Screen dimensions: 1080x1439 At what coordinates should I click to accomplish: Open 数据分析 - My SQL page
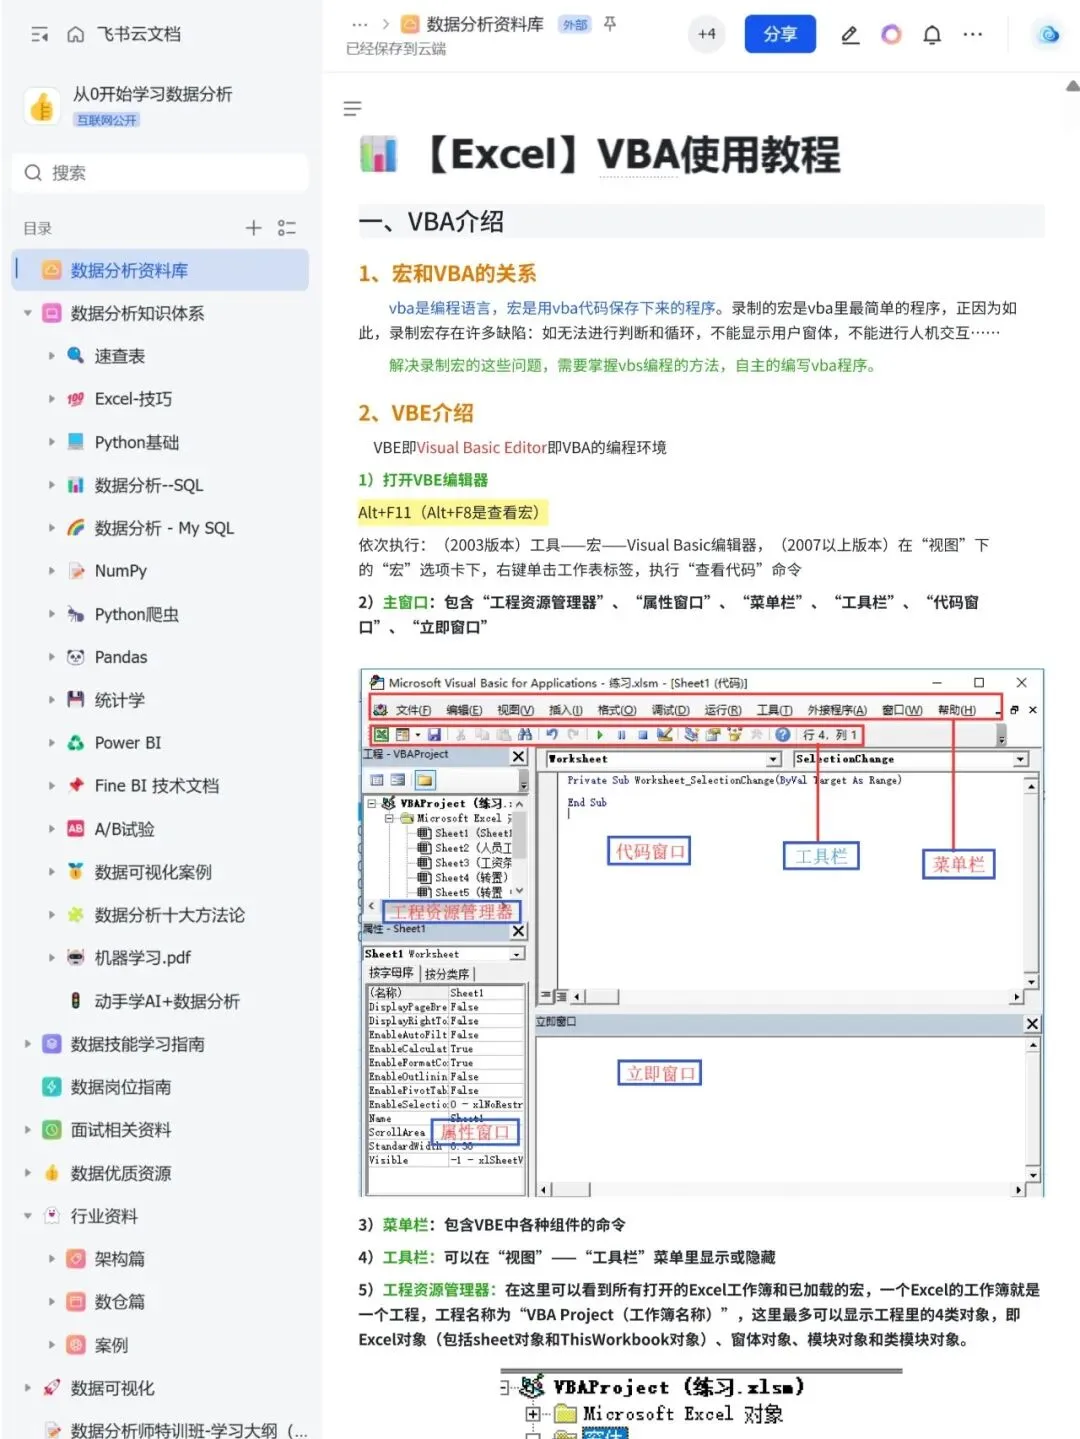(164, 528)
